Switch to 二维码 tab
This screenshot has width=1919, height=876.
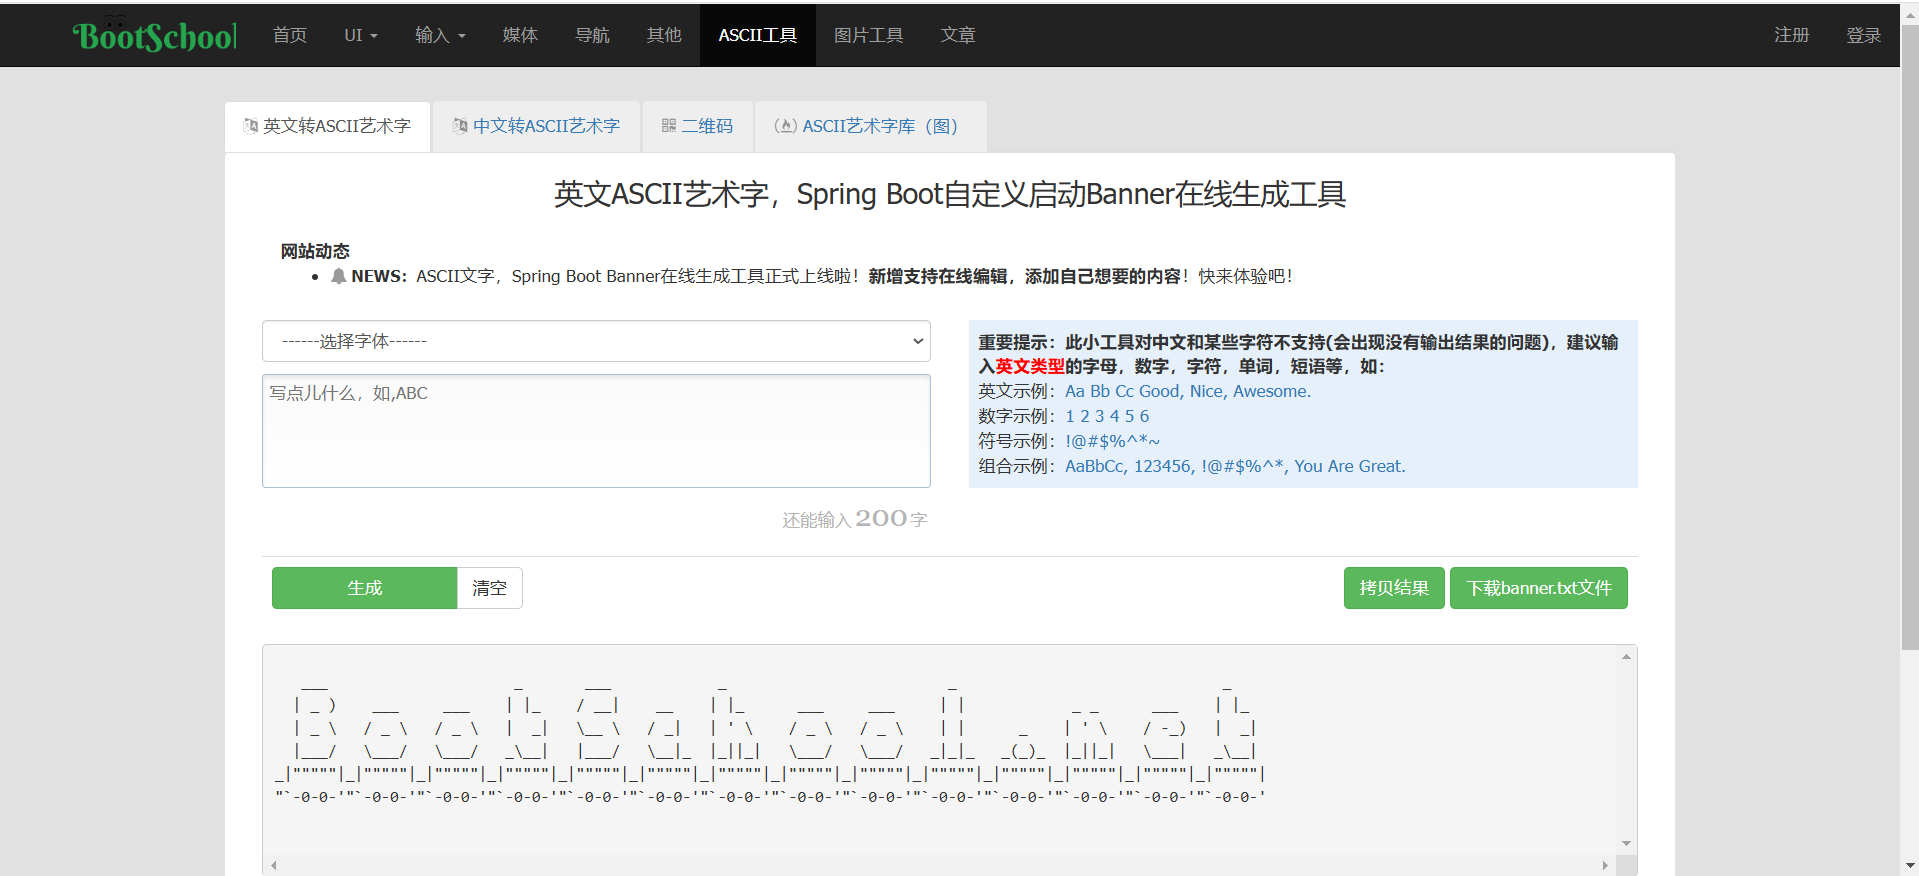pos(697,126)
